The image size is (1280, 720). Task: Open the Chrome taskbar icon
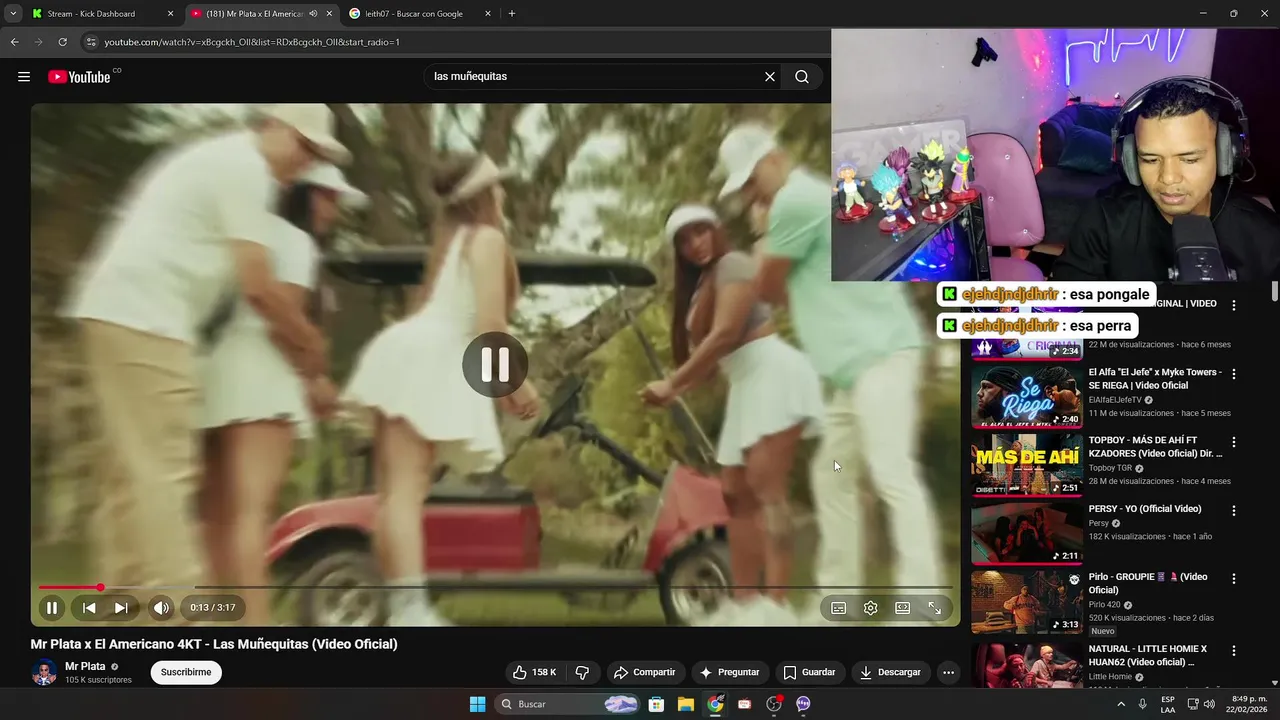[x=715, y=704]
